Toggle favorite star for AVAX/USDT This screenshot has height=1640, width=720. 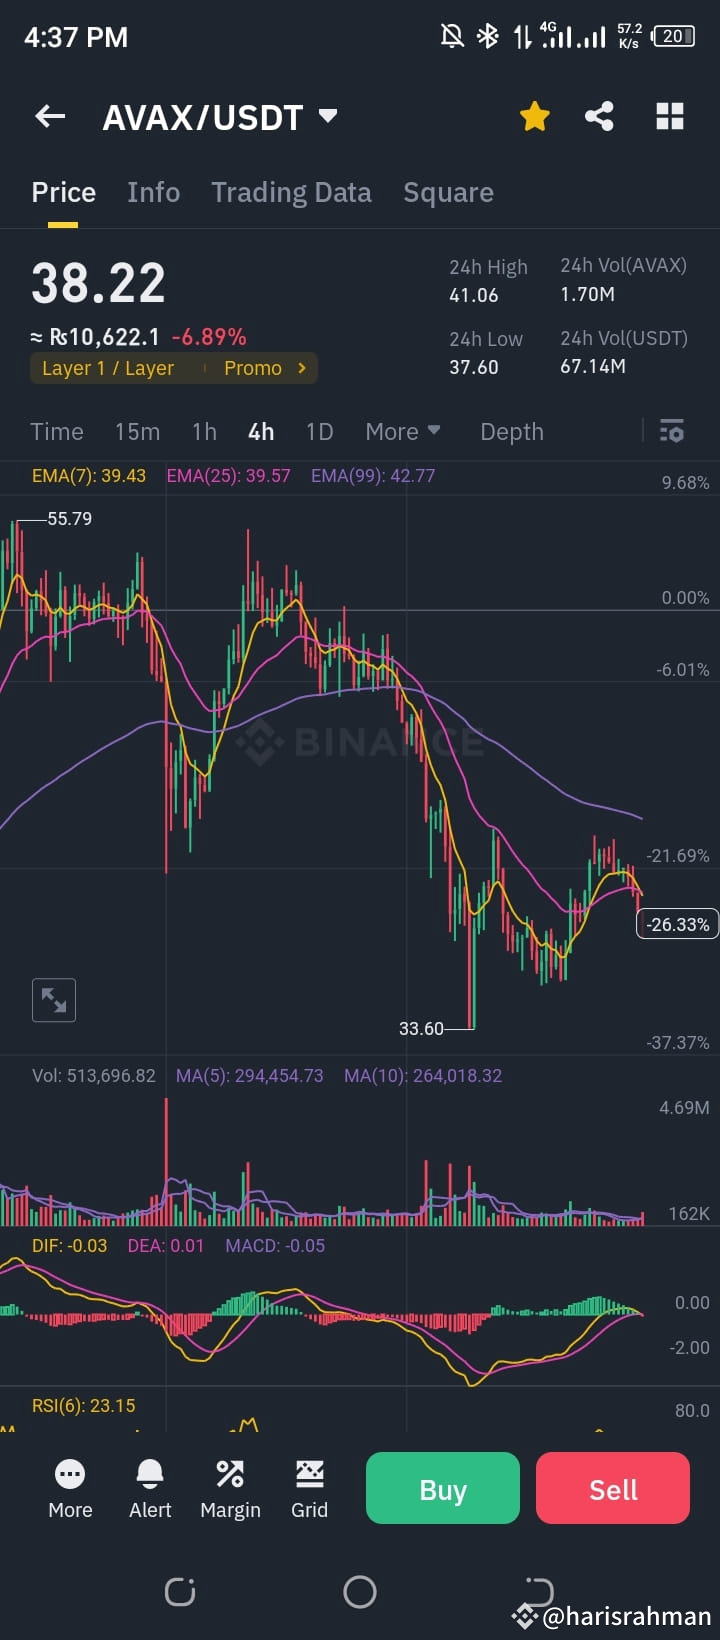(535, 116)
